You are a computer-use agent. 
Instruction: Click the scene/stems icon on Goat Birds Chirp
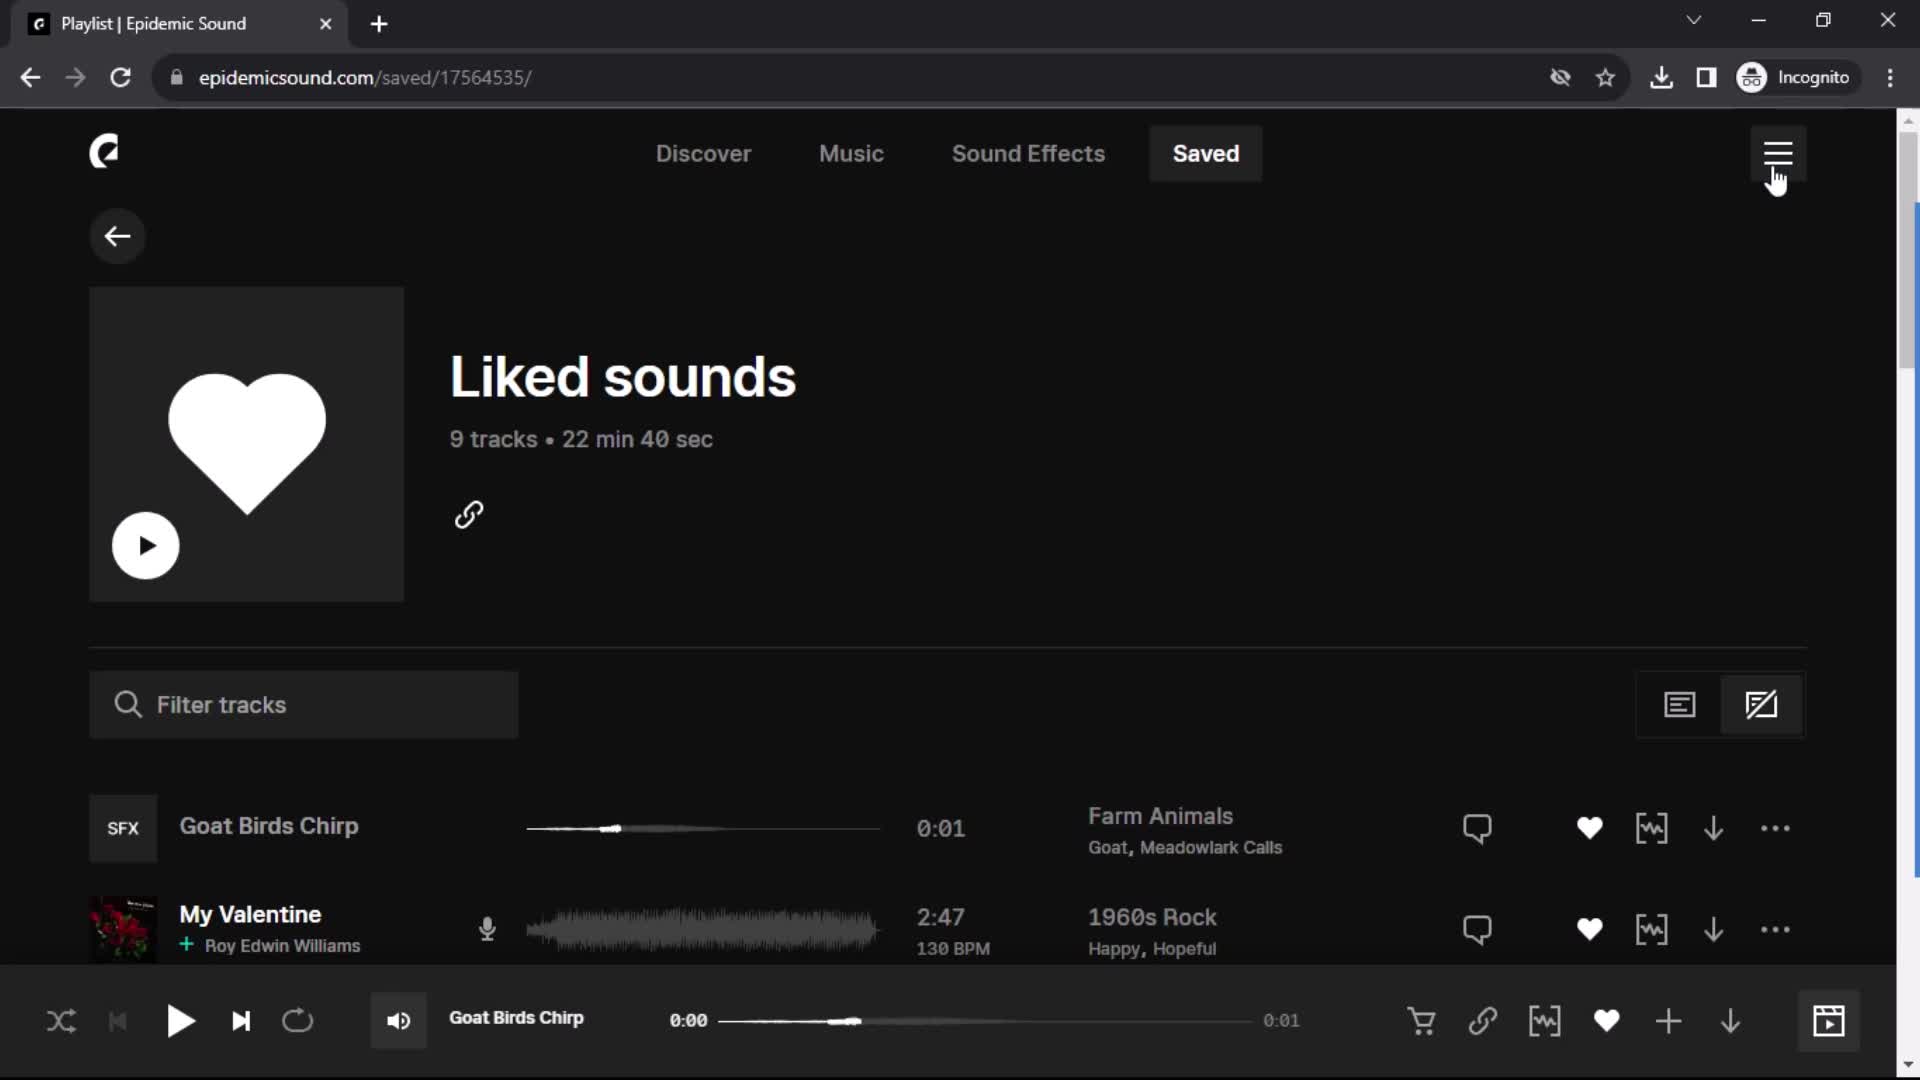coord(1654,828)
